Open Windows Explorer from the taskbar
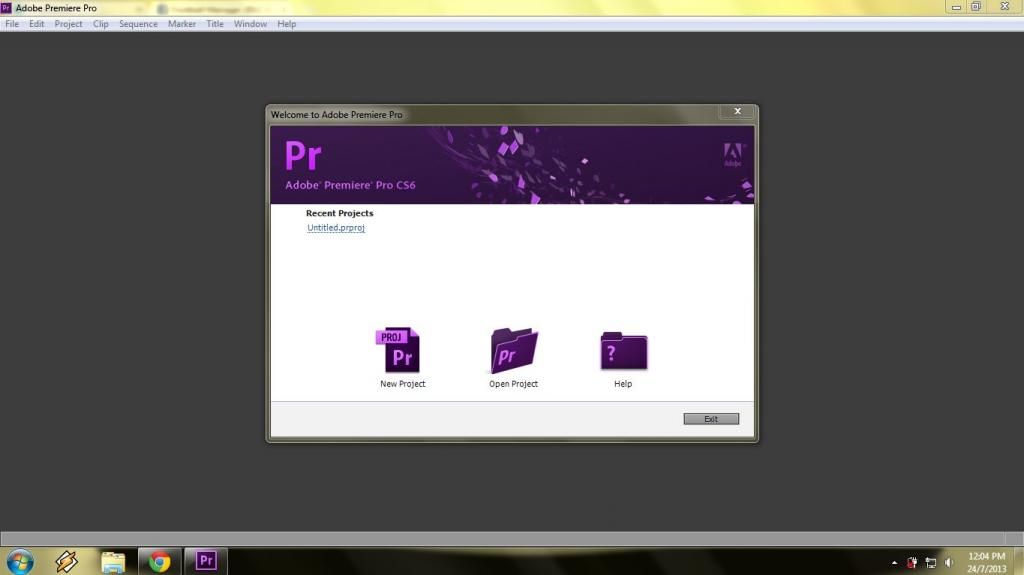Image resolution: width=1024 pixels, height=575 pixels. click(x=113, y=561)
